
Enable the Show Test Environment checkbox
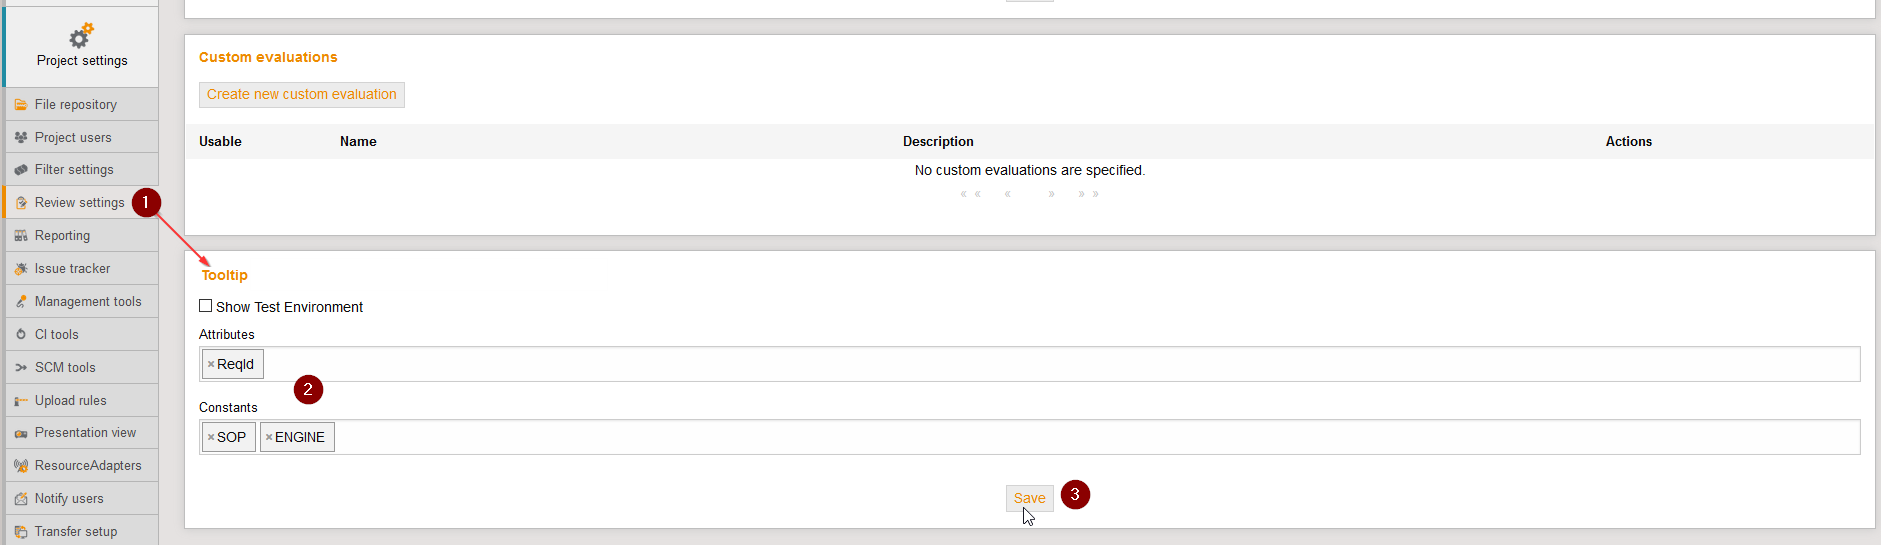pos(205,306)
